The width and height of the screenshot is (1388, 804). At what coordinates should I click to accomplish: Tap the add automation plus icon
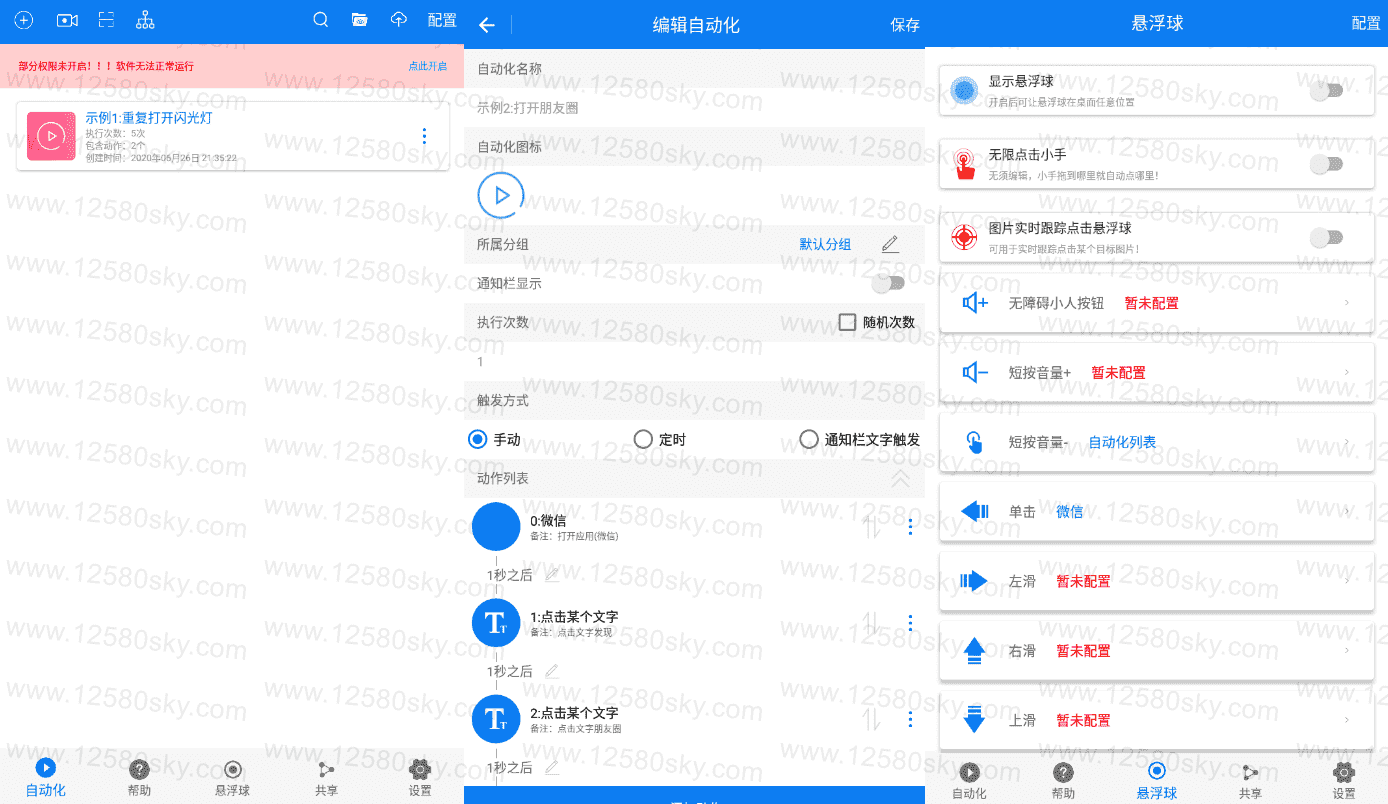23,20
